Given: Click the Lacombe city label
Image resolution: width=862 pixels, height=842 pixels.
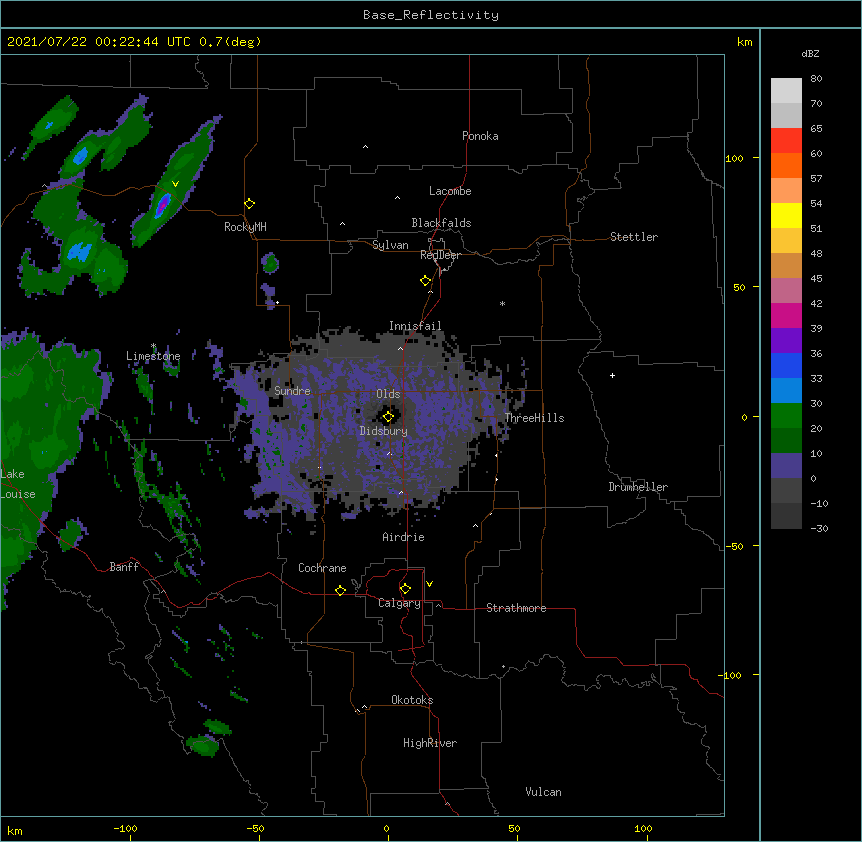Looking at the screenshot, I should coord(450,191).
